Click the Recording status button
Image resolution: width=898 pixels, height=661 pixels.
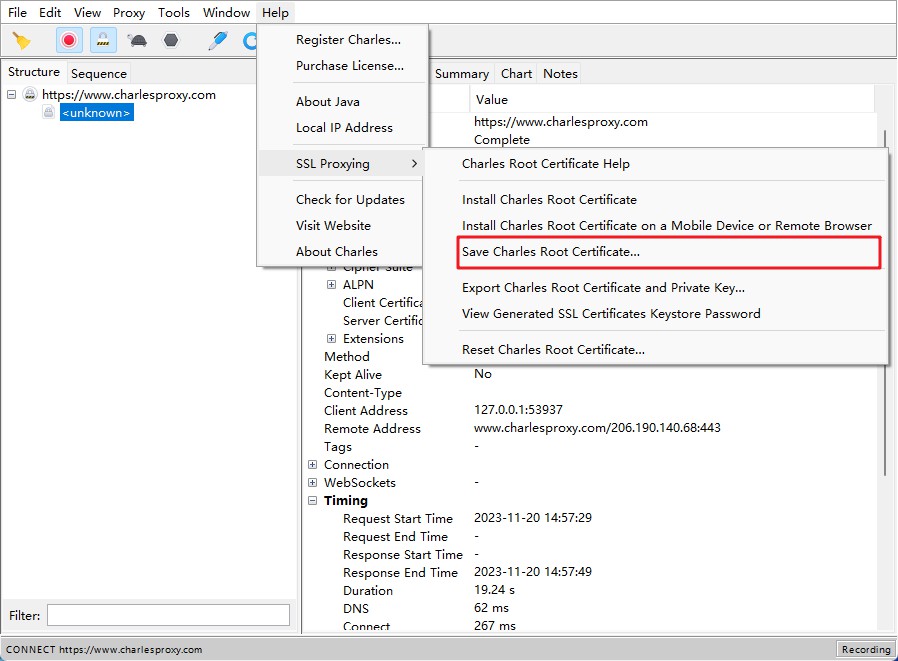tap(866, 649)
